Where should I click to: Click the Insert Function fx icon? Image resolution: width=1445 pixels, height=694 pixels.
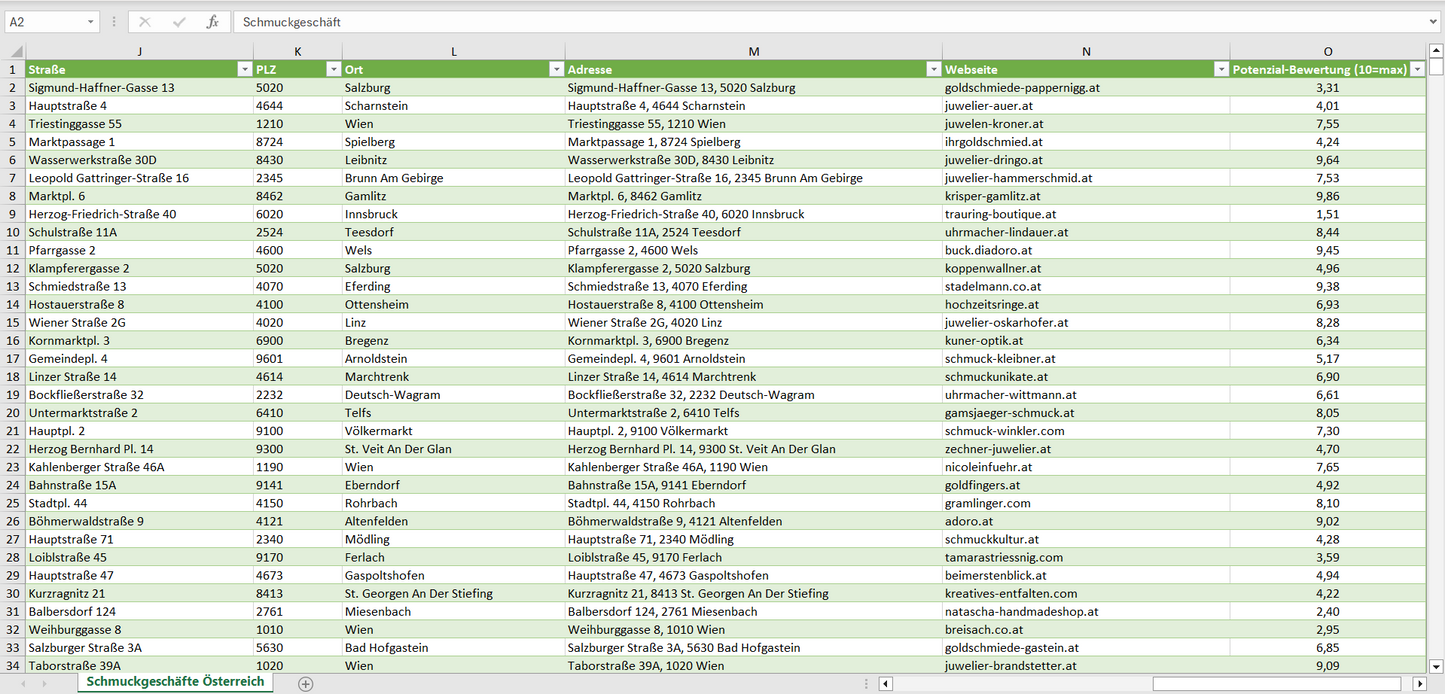(212, 22)
